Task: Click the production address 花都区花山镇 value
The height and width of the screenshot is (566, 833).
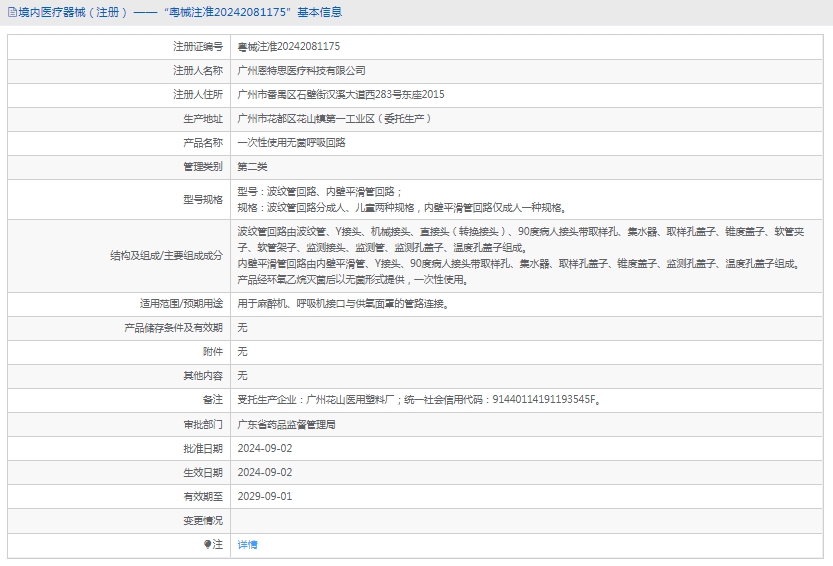Action: (333, 119)
